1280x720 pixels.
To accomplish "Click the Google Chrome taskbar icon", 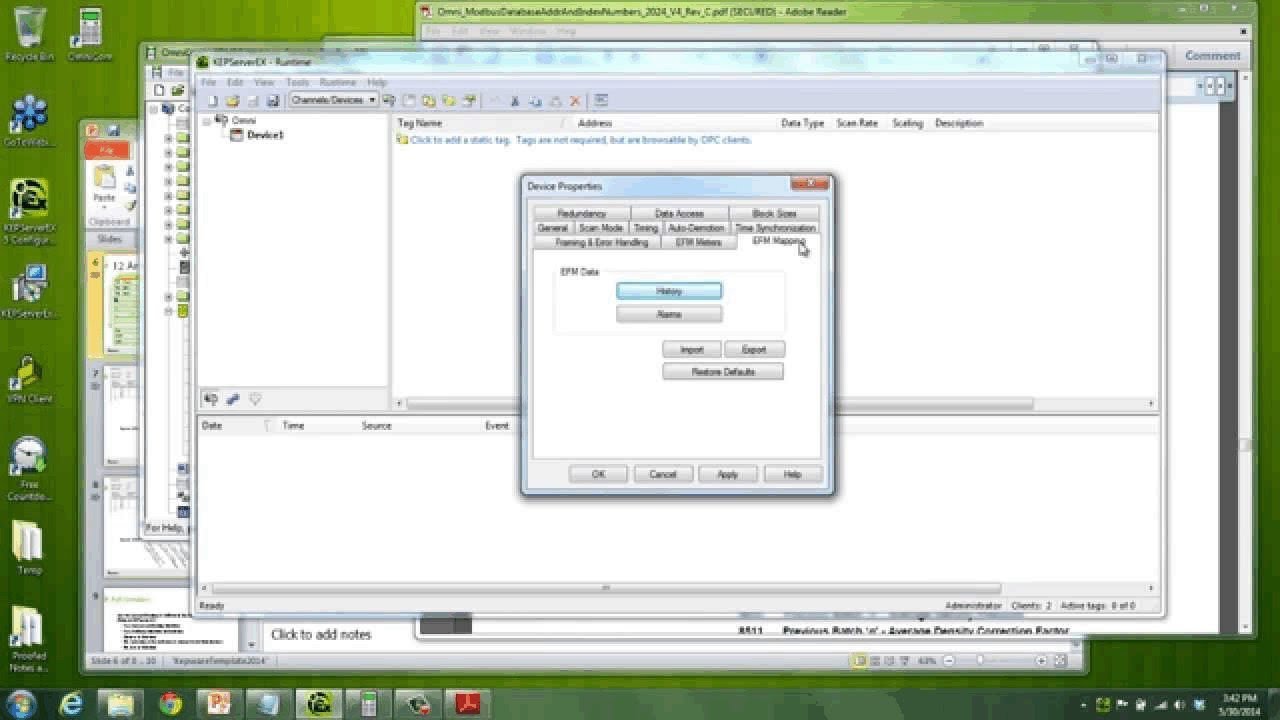I will pyautogui.click(x=170, y=704).
